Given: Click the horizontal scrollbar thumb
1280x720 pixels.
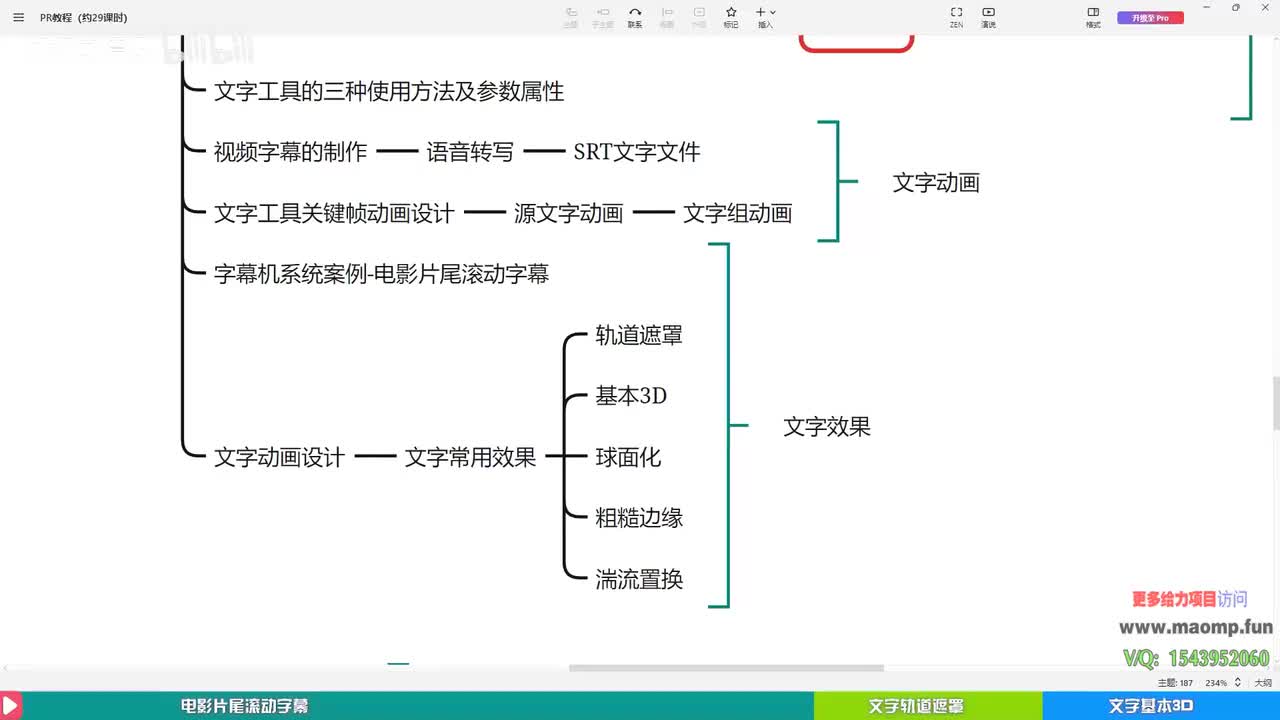Looking at the screenshot, I should tap(726, 668).
